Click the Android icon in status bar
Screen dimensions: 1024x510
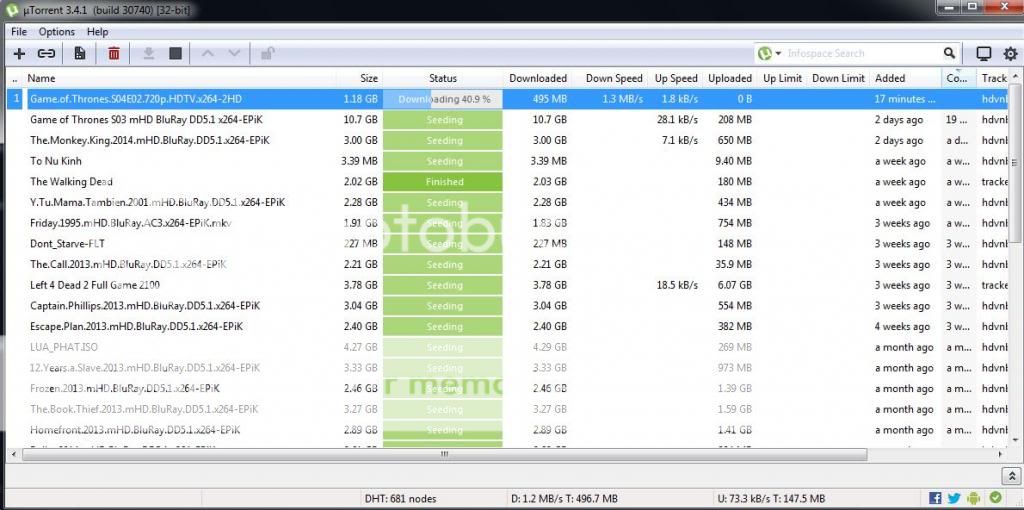coord(974,498)
